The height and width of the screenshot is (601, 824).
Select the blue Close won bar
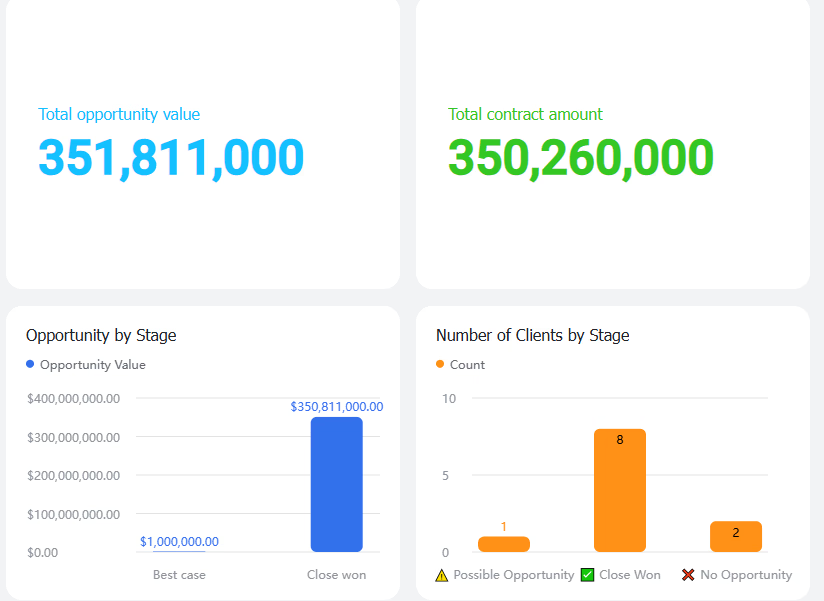pos(336,484)
